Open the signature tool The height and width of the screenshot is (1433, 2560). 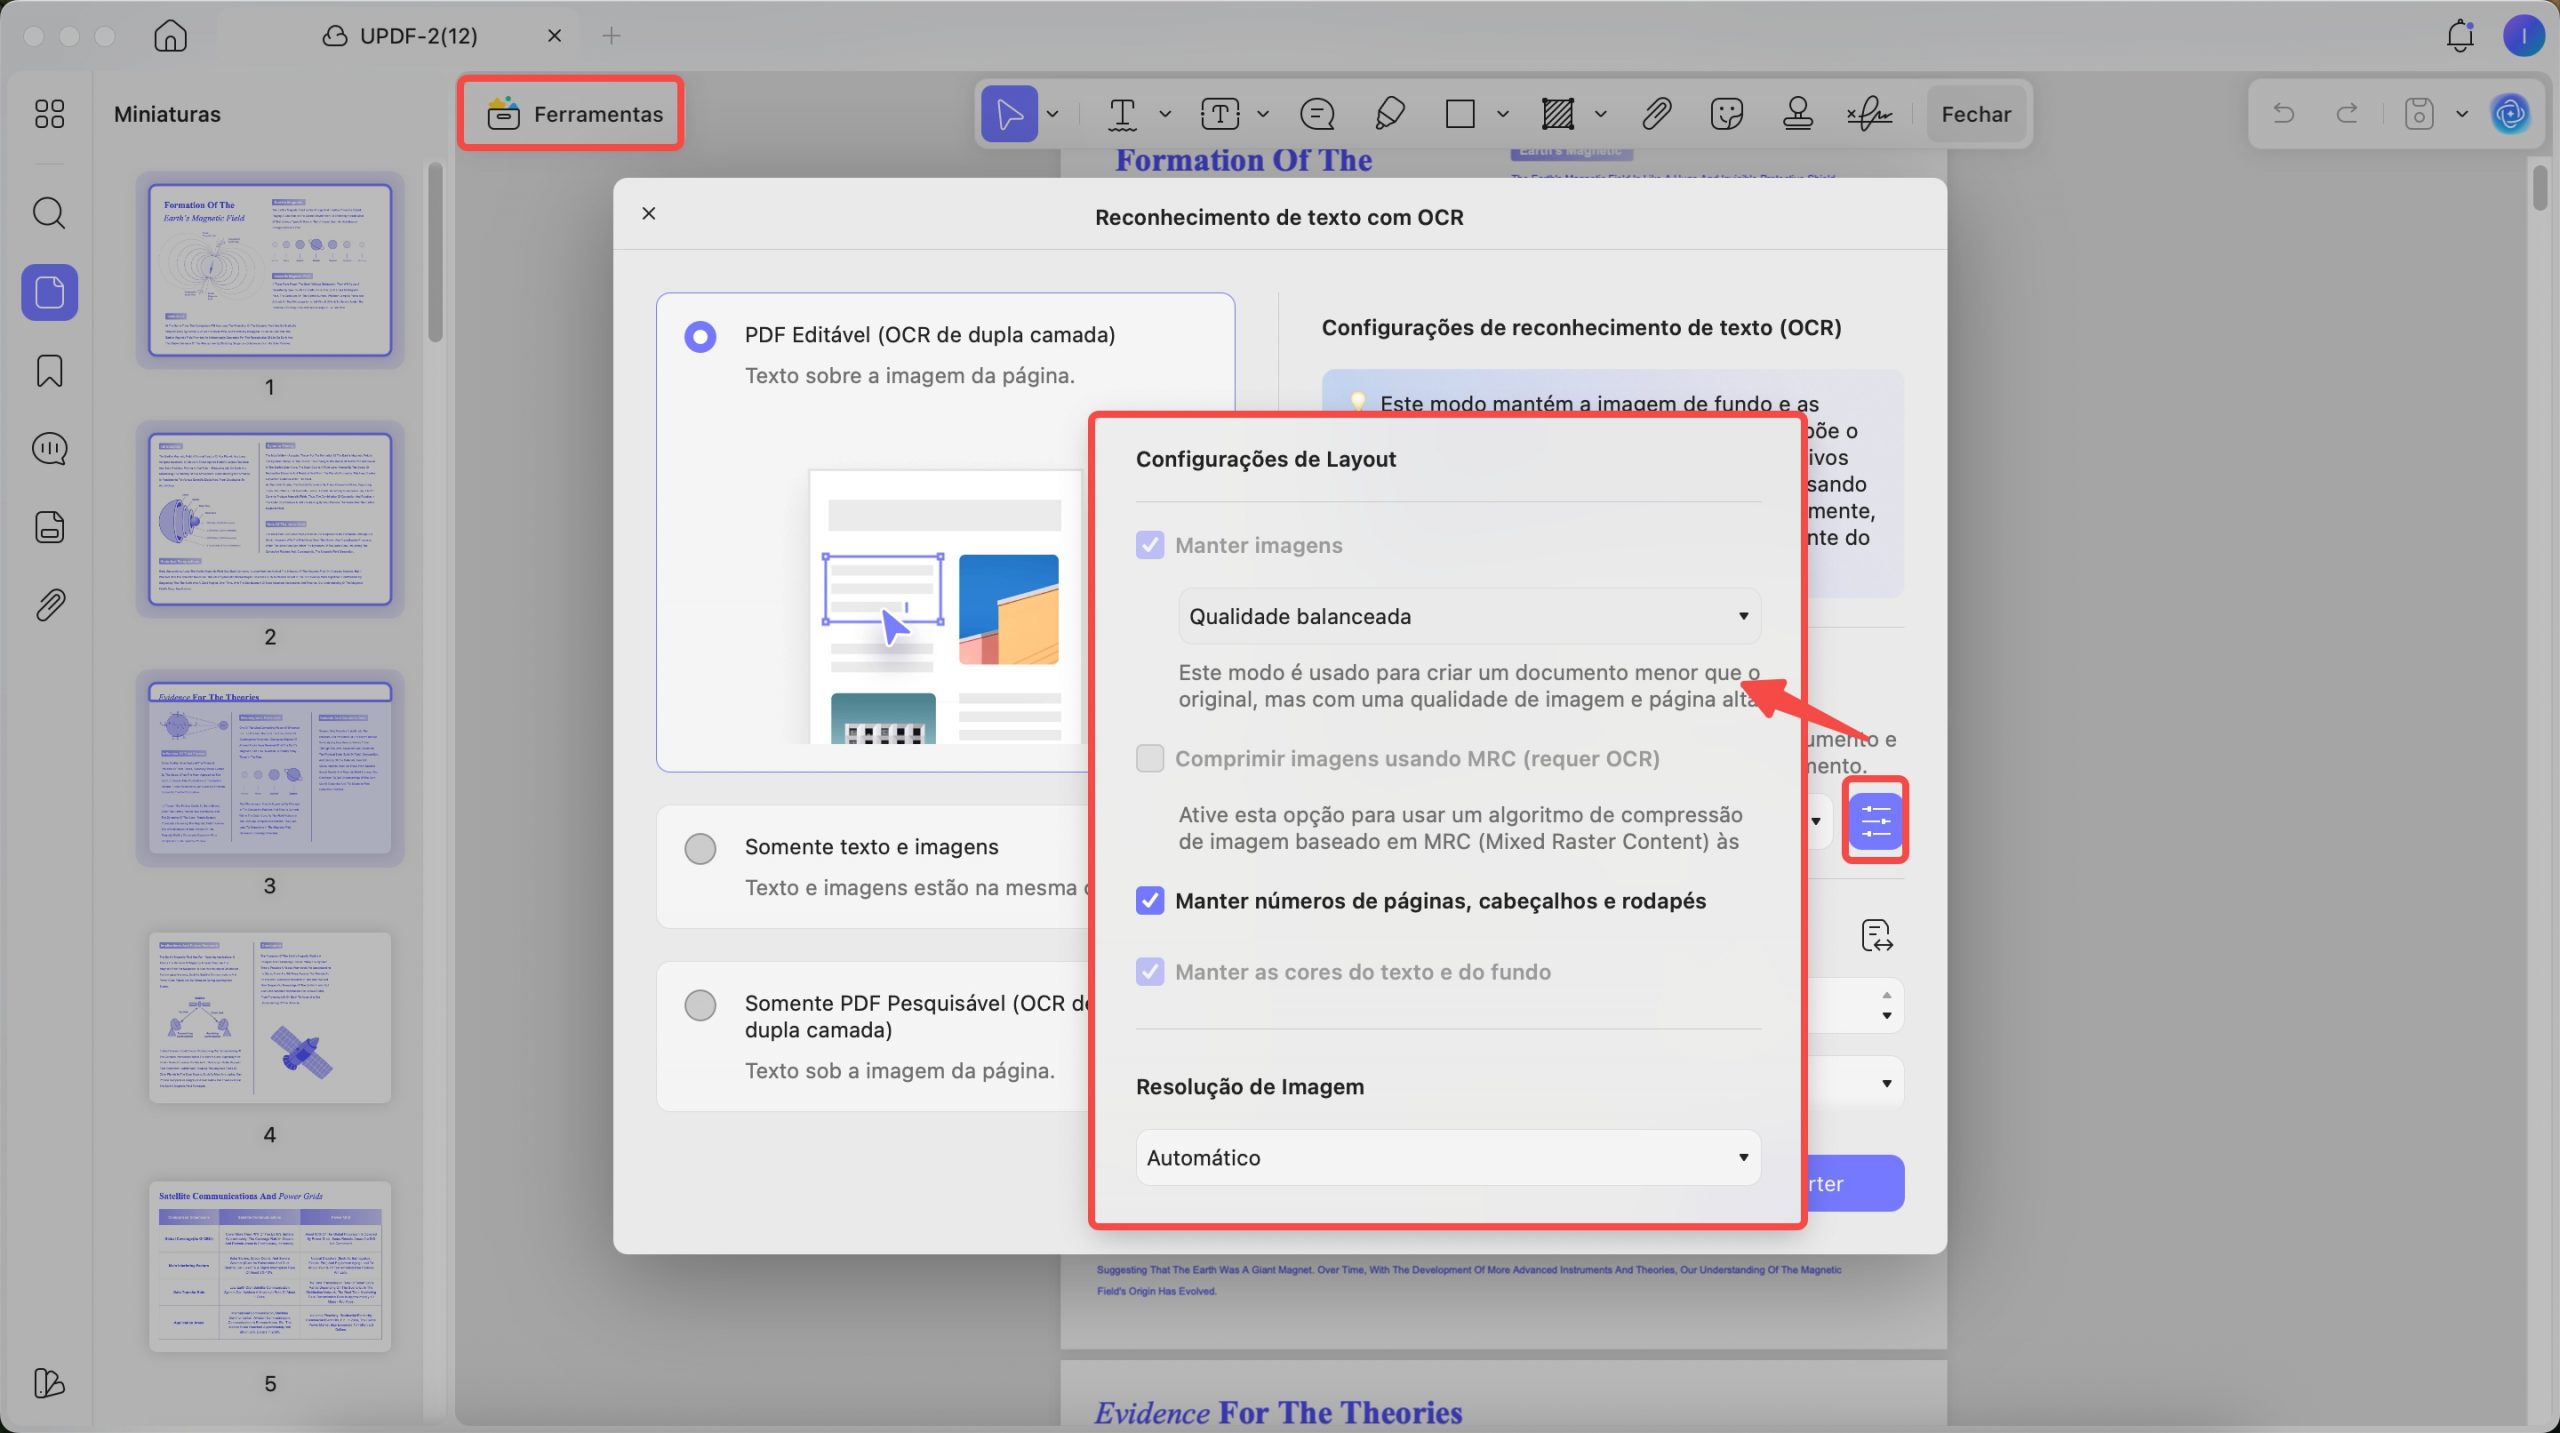click(x=1870, y=114)
